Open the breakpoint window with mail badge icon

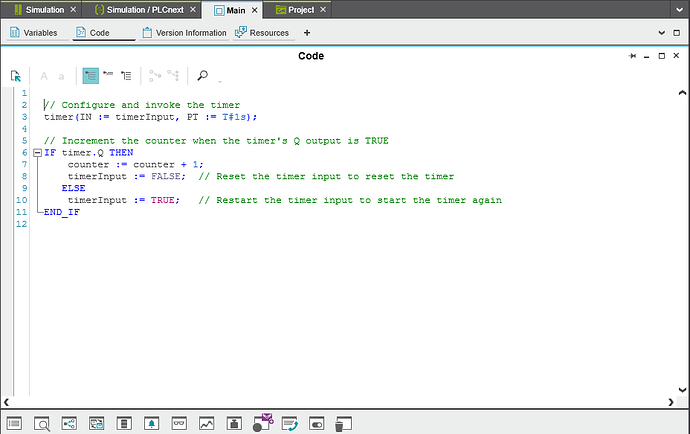pyautogui.click(x=263, y=423)
